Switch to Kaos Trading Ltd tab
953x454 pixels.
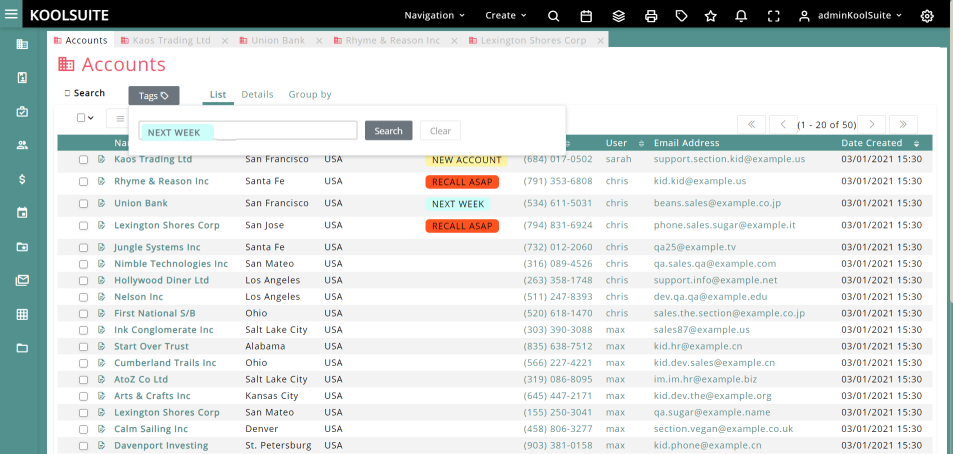165,40
